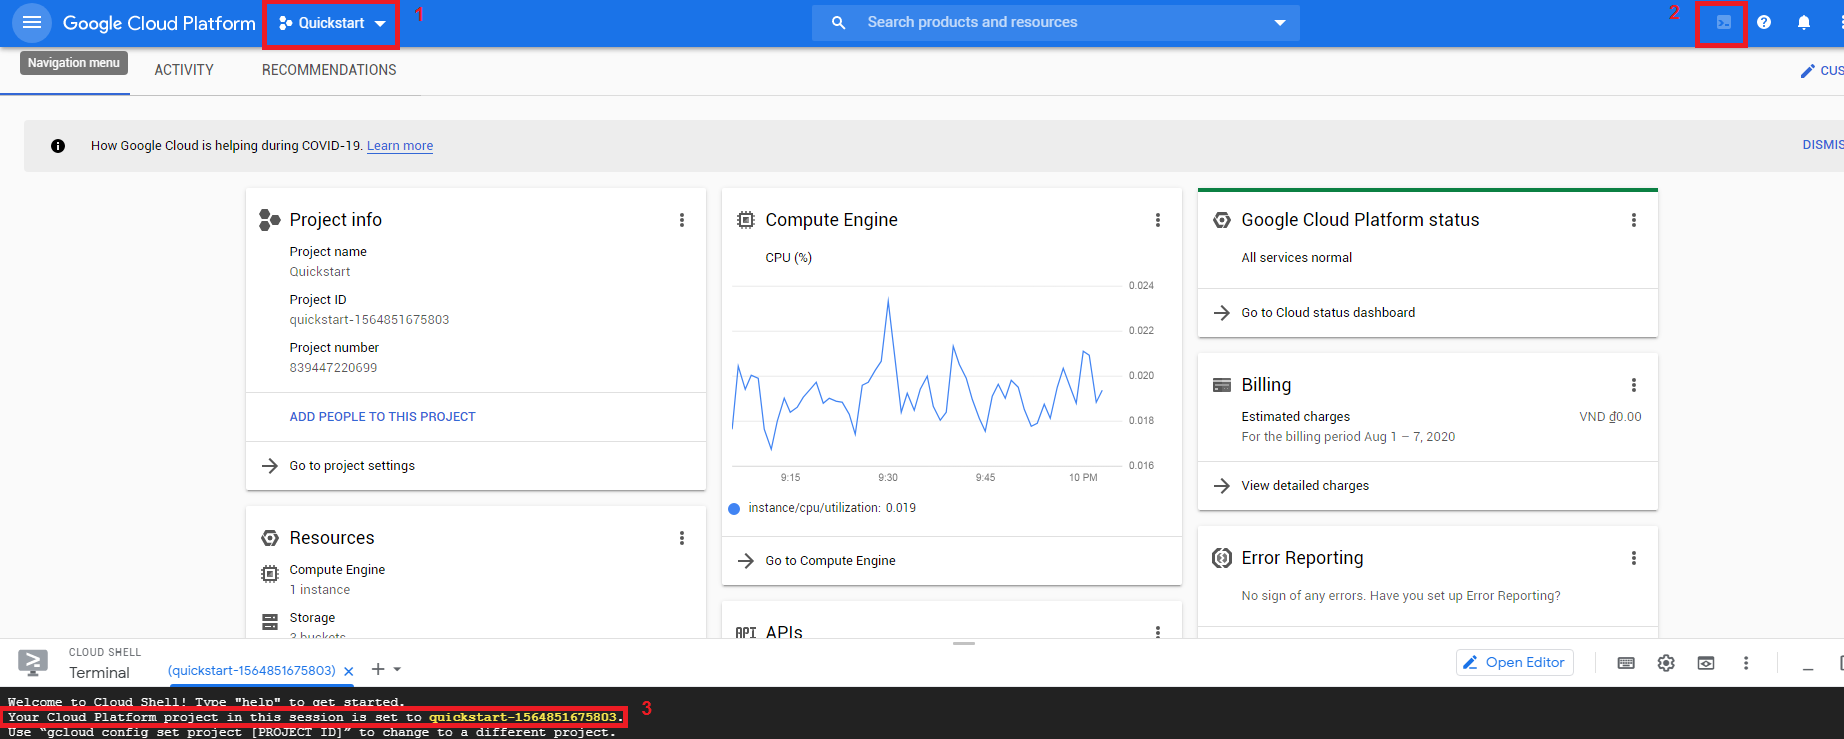Open Project info card options menu

point(682,220)
